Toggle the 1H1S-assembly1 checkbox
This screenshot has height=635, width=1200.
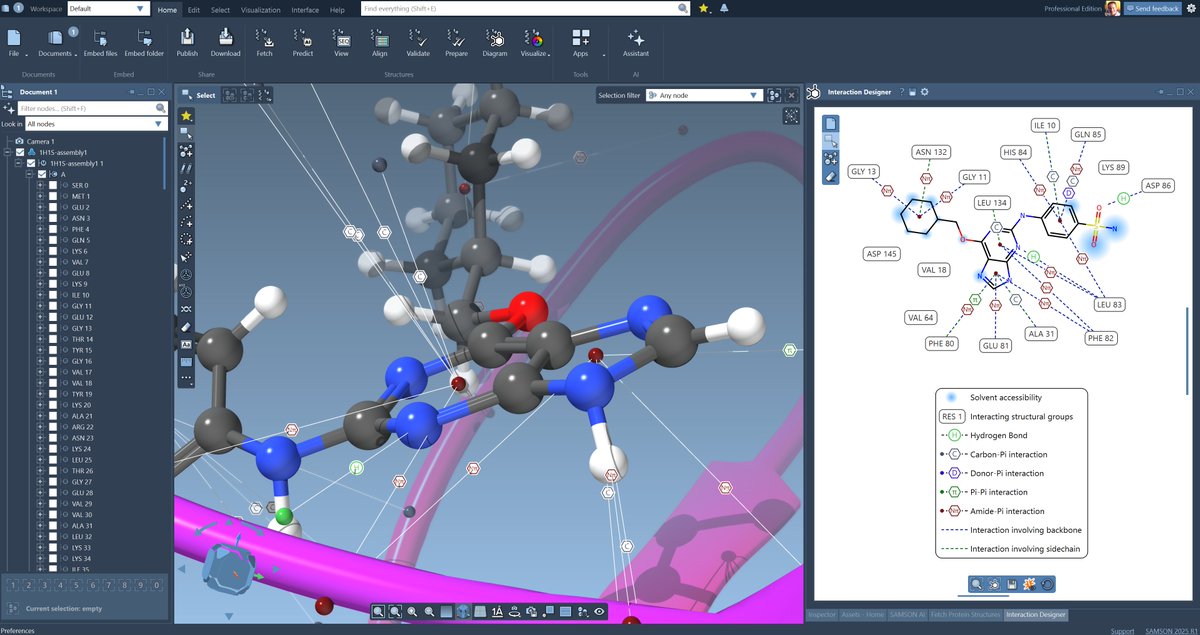tap(20, 152)
